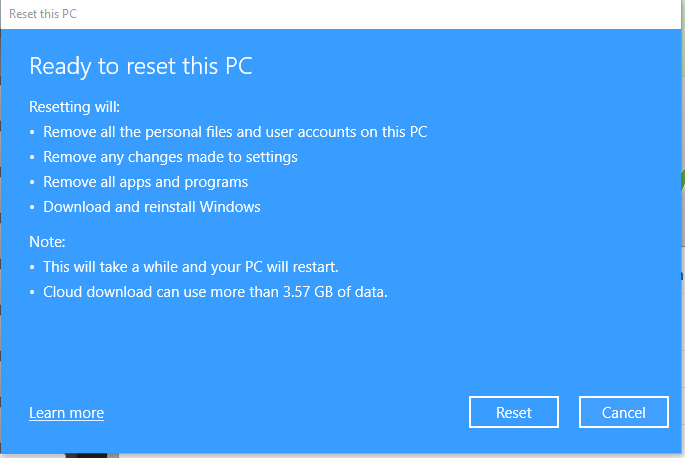Click the empty white title bar area
The image size is (685, 458).
coord(350,14)
